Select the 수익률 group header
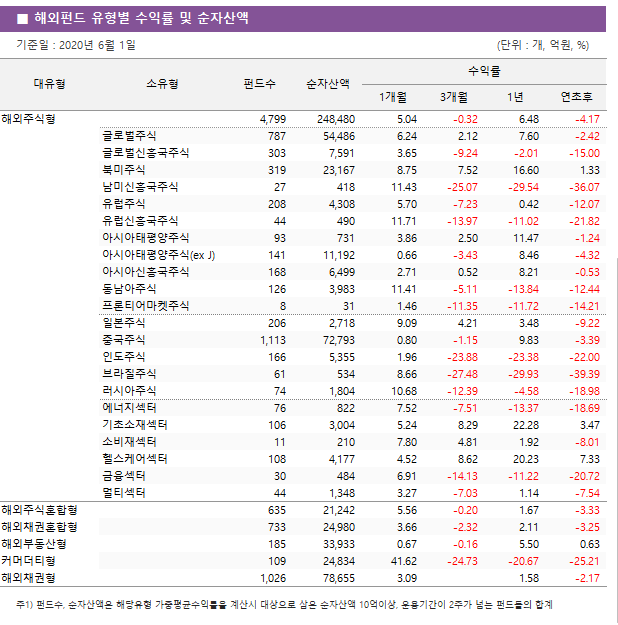 click(x=484, y=71)
